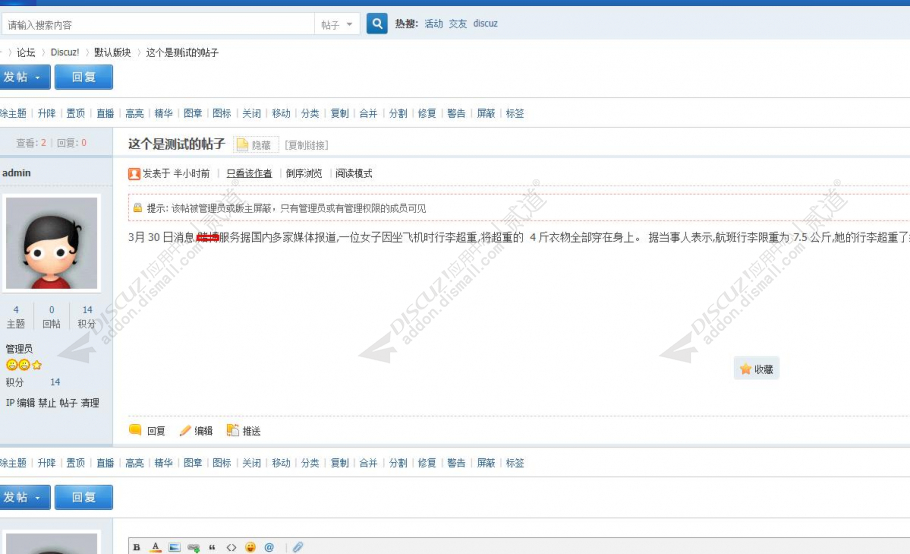Click 警告 in the moderation bar below the post
910x554 pixels.
pyautogui.click(x=456, y=463)
